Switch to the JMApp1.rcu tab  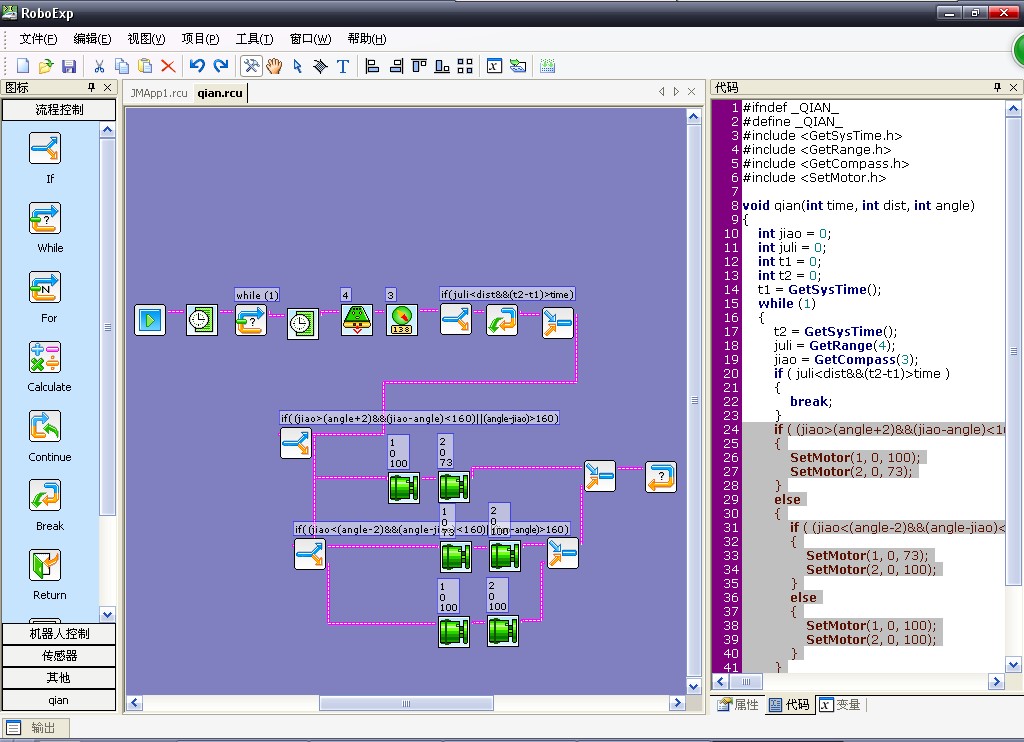pos(159,93)
